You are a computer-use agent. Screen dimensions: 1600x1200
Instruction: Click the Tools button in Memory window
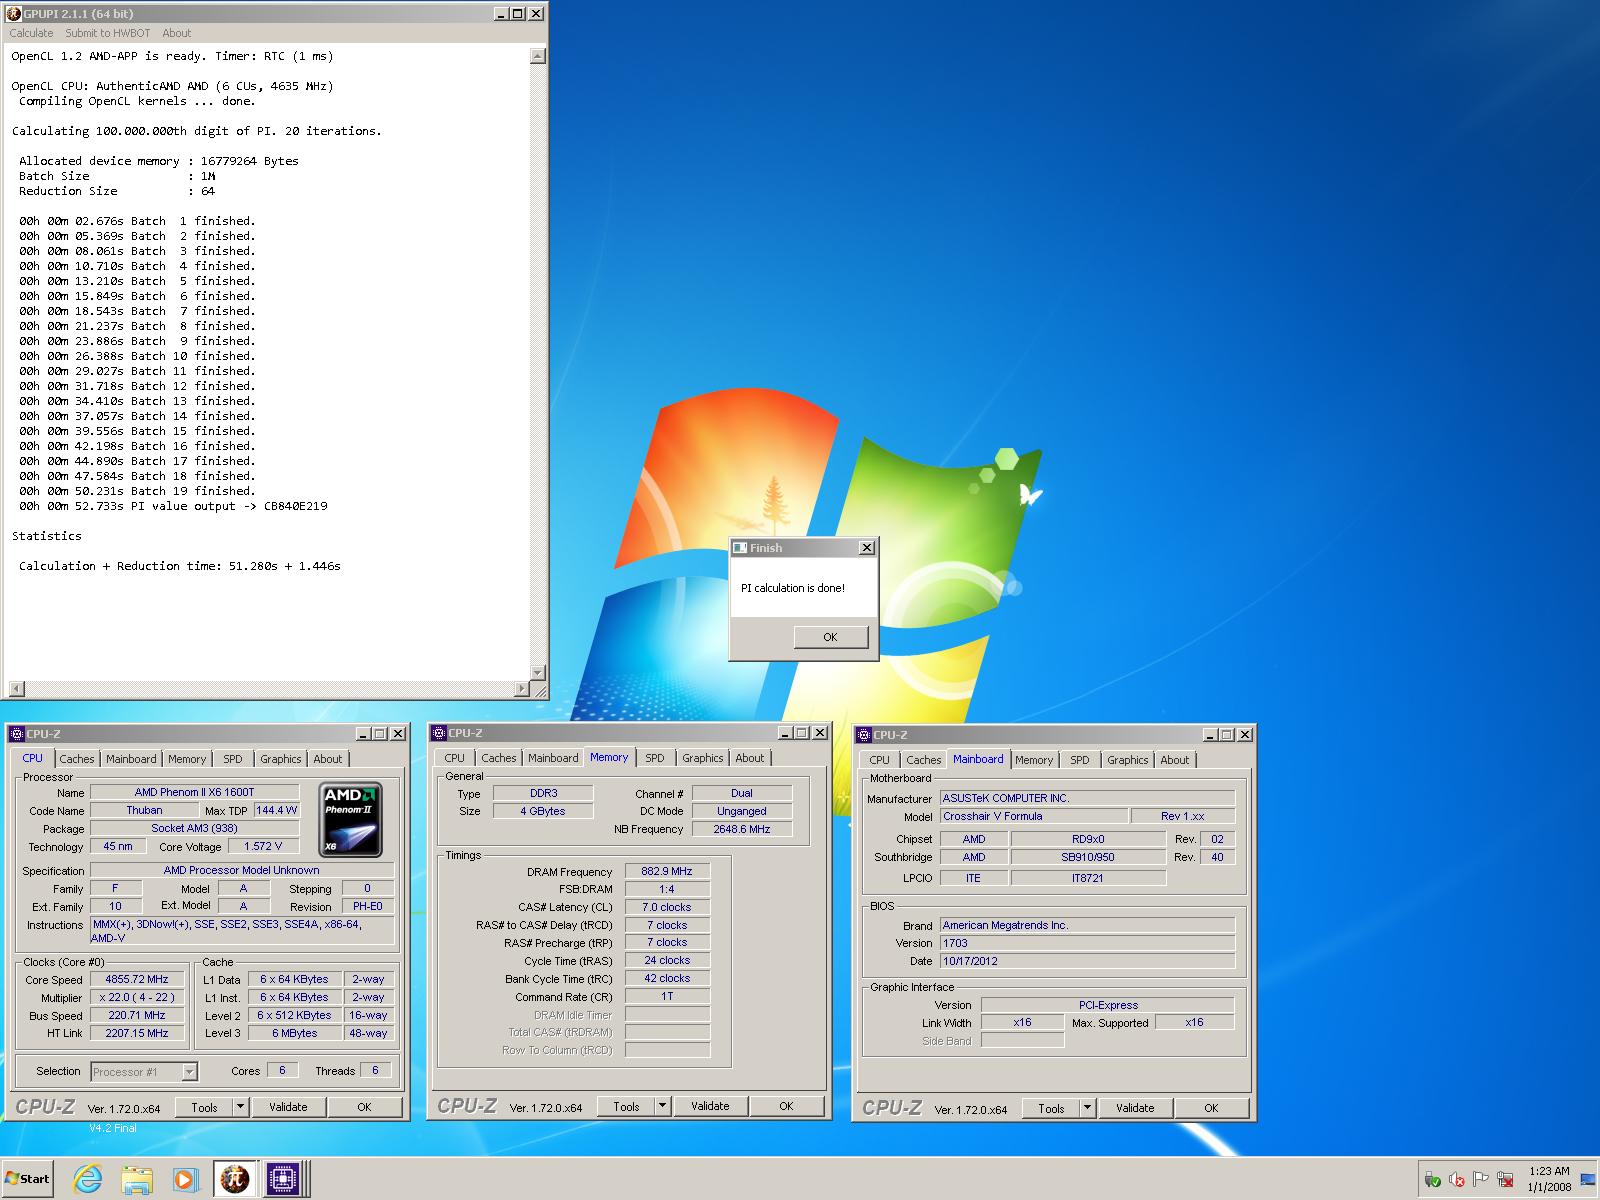pos(626,1106)
